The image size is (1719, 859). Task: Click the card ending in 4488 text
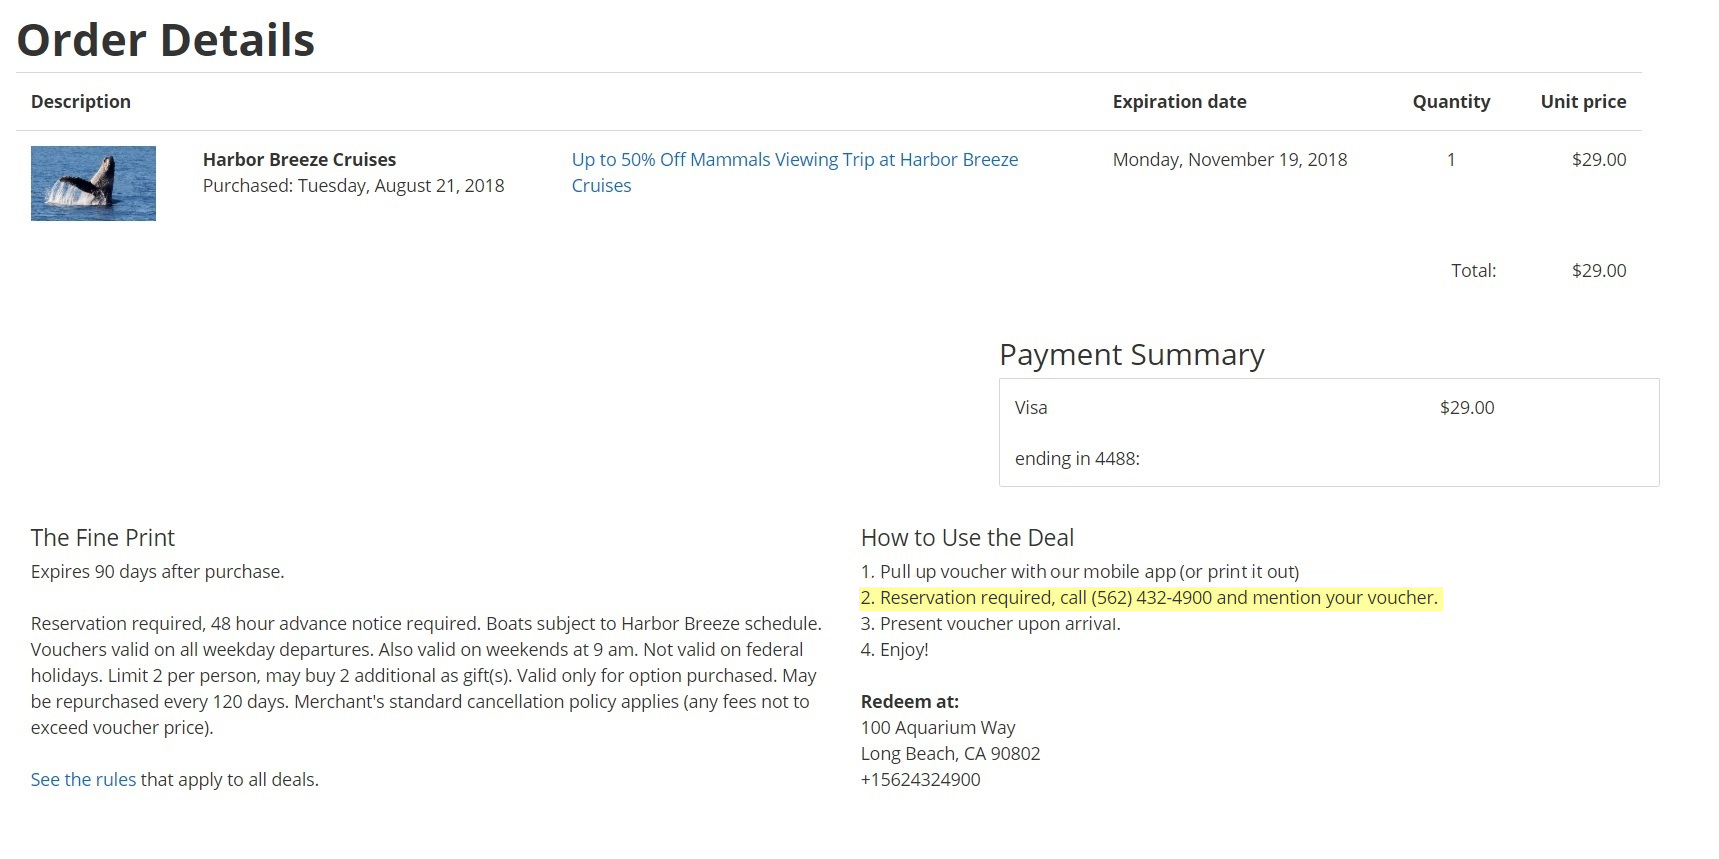(x=1077, y=458)
